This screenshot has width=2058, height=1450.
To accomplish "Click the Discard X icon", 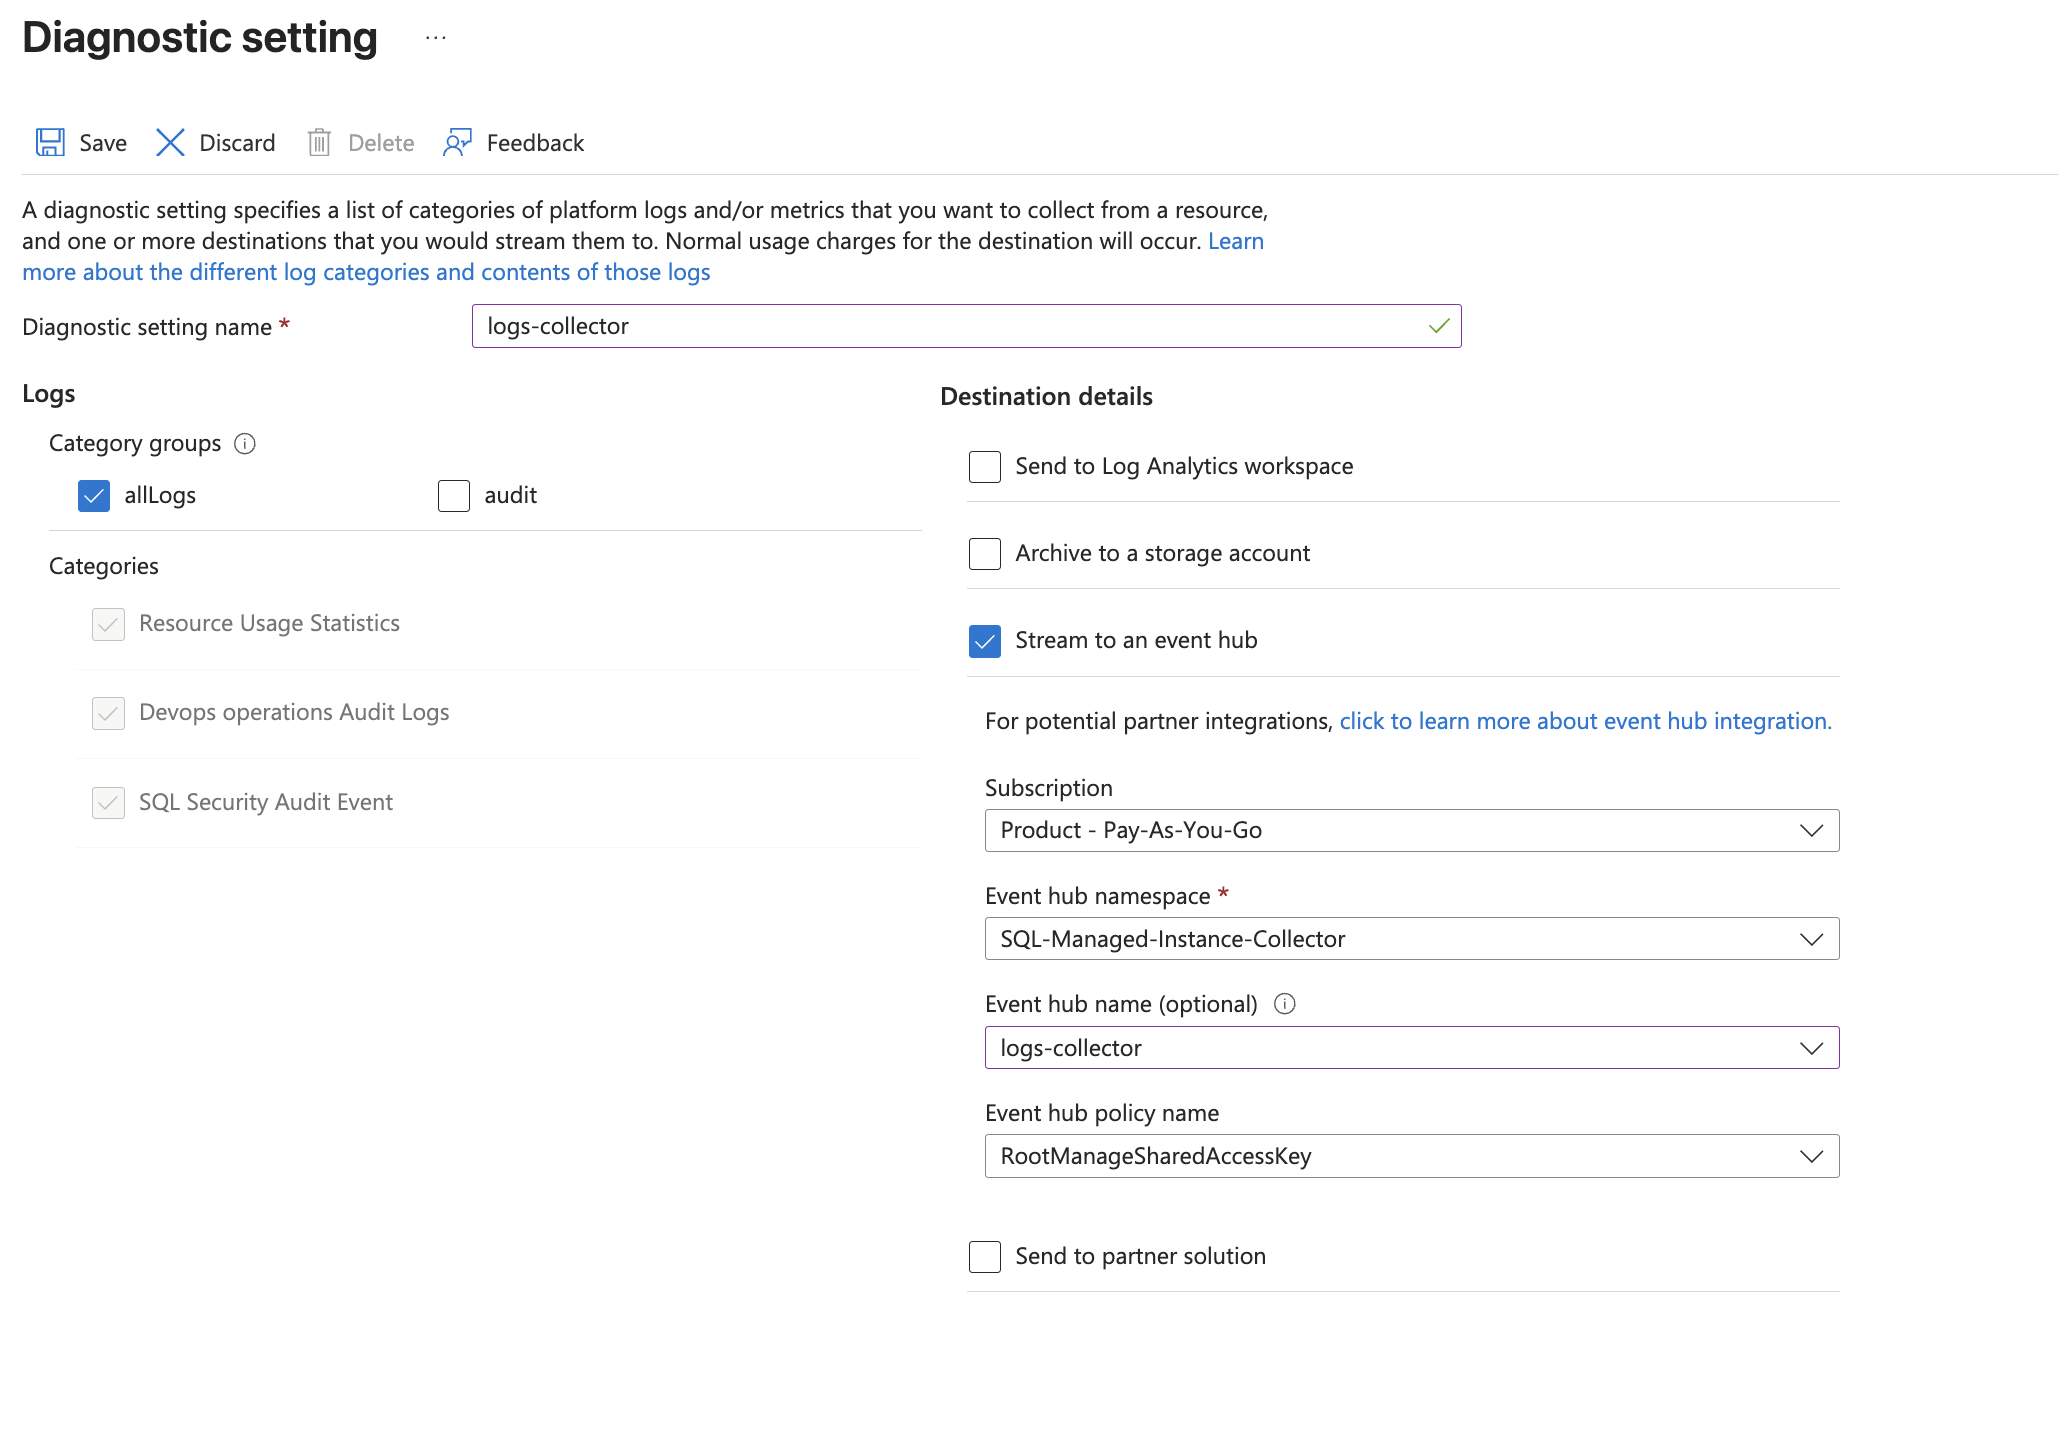I will click(x=170, y=143).
